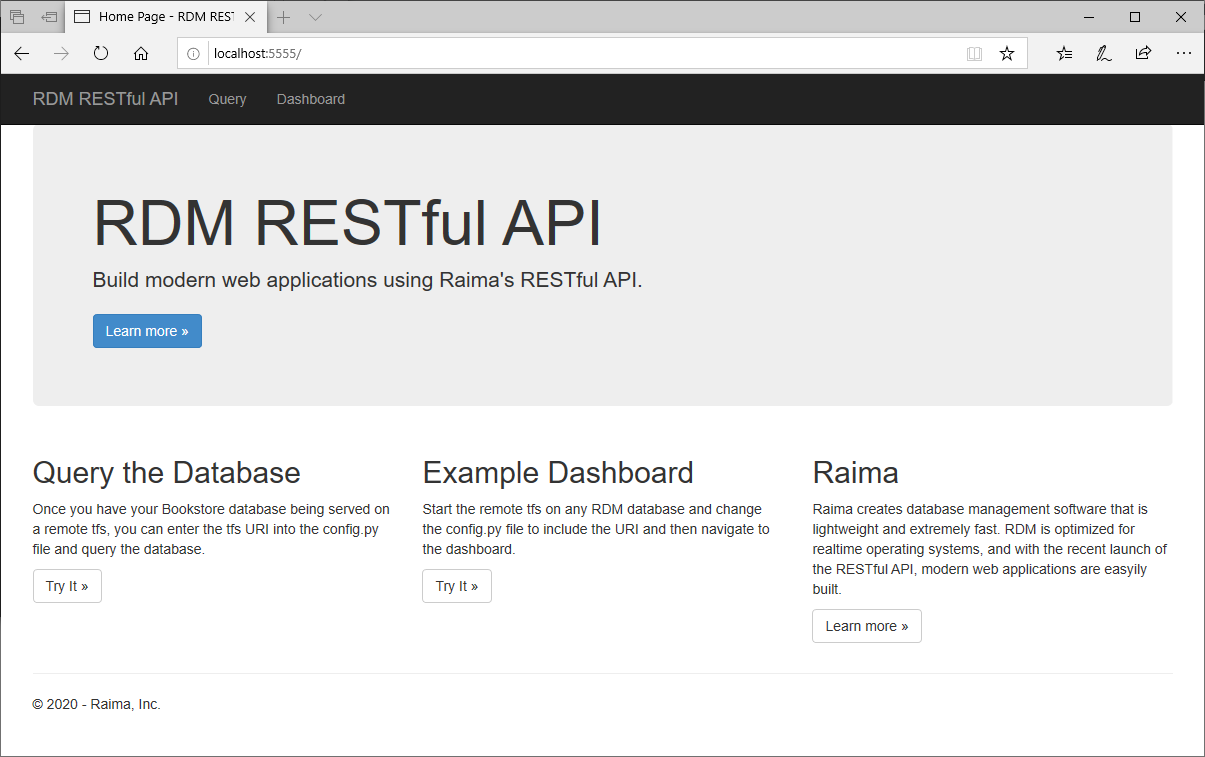The width and height of the screenshot is (1205, 757).
Task: Share this page
Action: 1143,54
